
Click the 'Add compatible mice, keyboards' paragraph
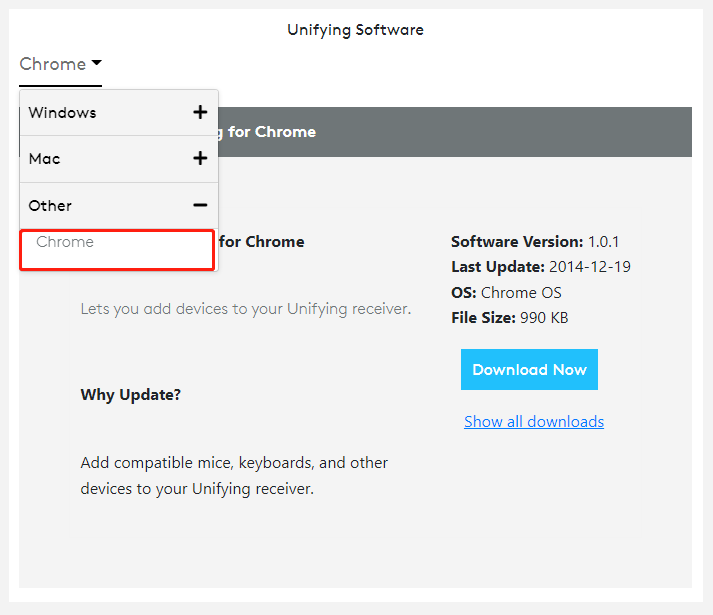[234, 475]
